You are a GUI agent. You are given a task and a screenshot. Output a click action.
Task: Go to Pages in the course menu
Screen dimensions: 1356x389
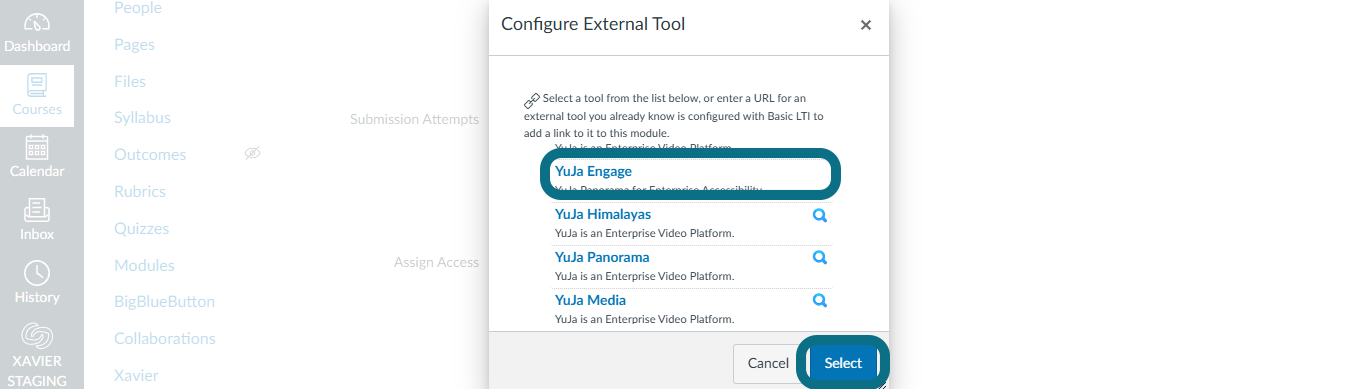[134, 45]
